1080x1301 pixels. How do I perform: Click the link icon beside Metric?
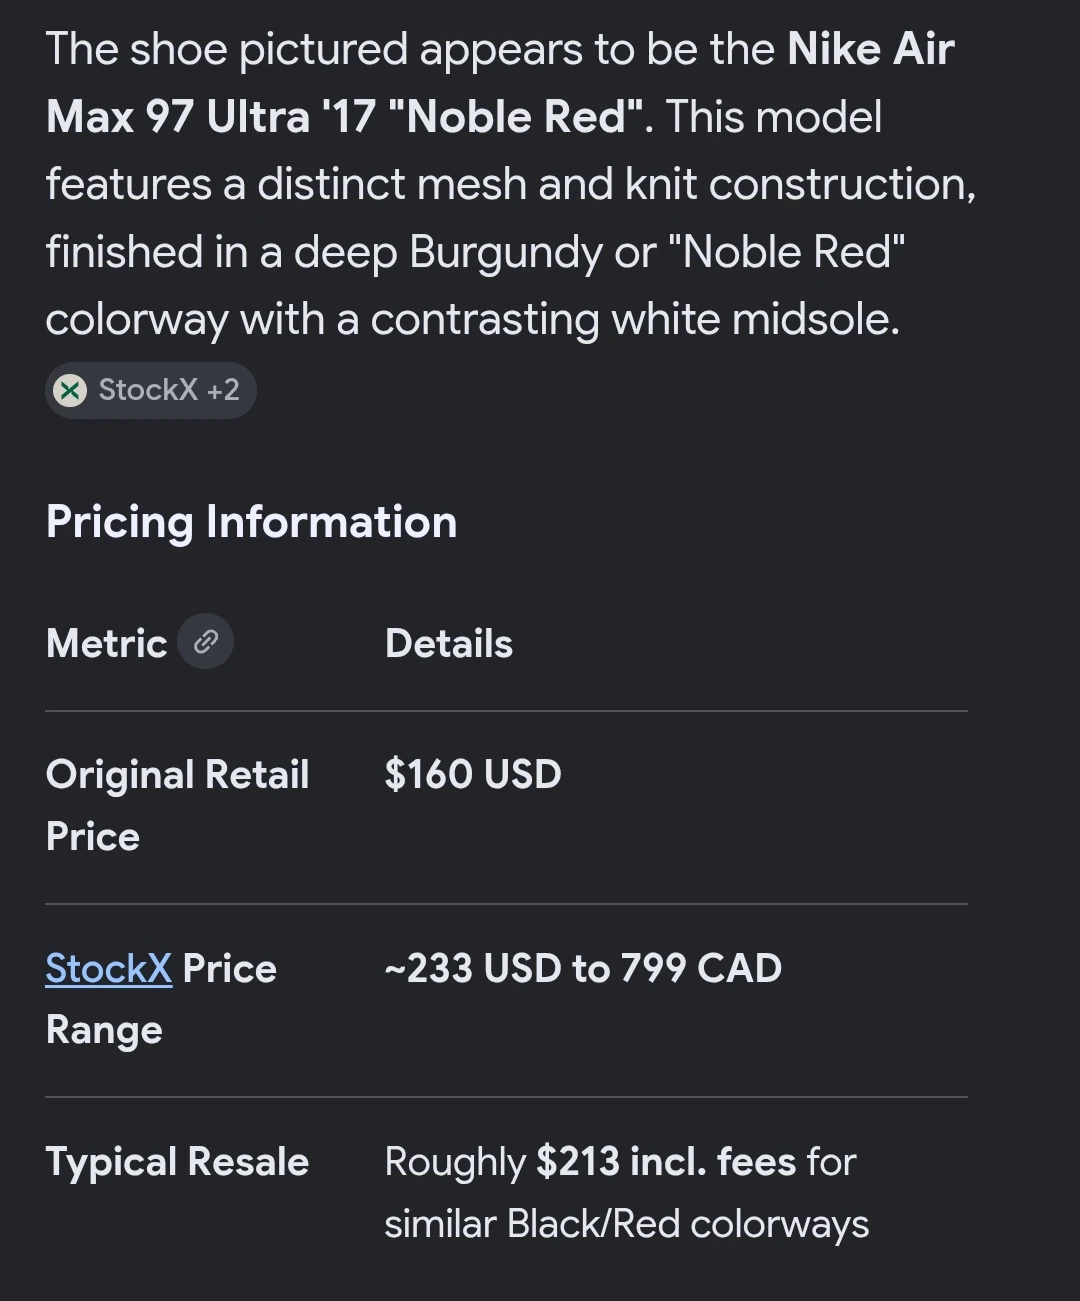206,642
